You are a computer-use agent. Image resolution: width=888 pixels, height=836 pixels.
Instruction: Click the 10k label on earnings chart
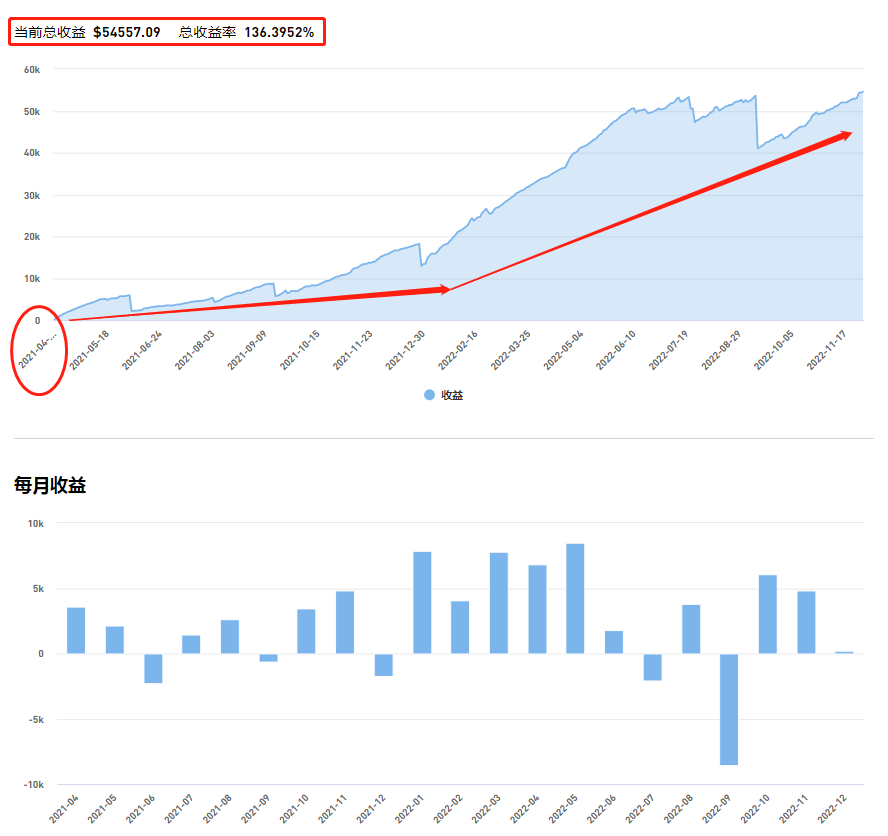click(x=32, y=279)
